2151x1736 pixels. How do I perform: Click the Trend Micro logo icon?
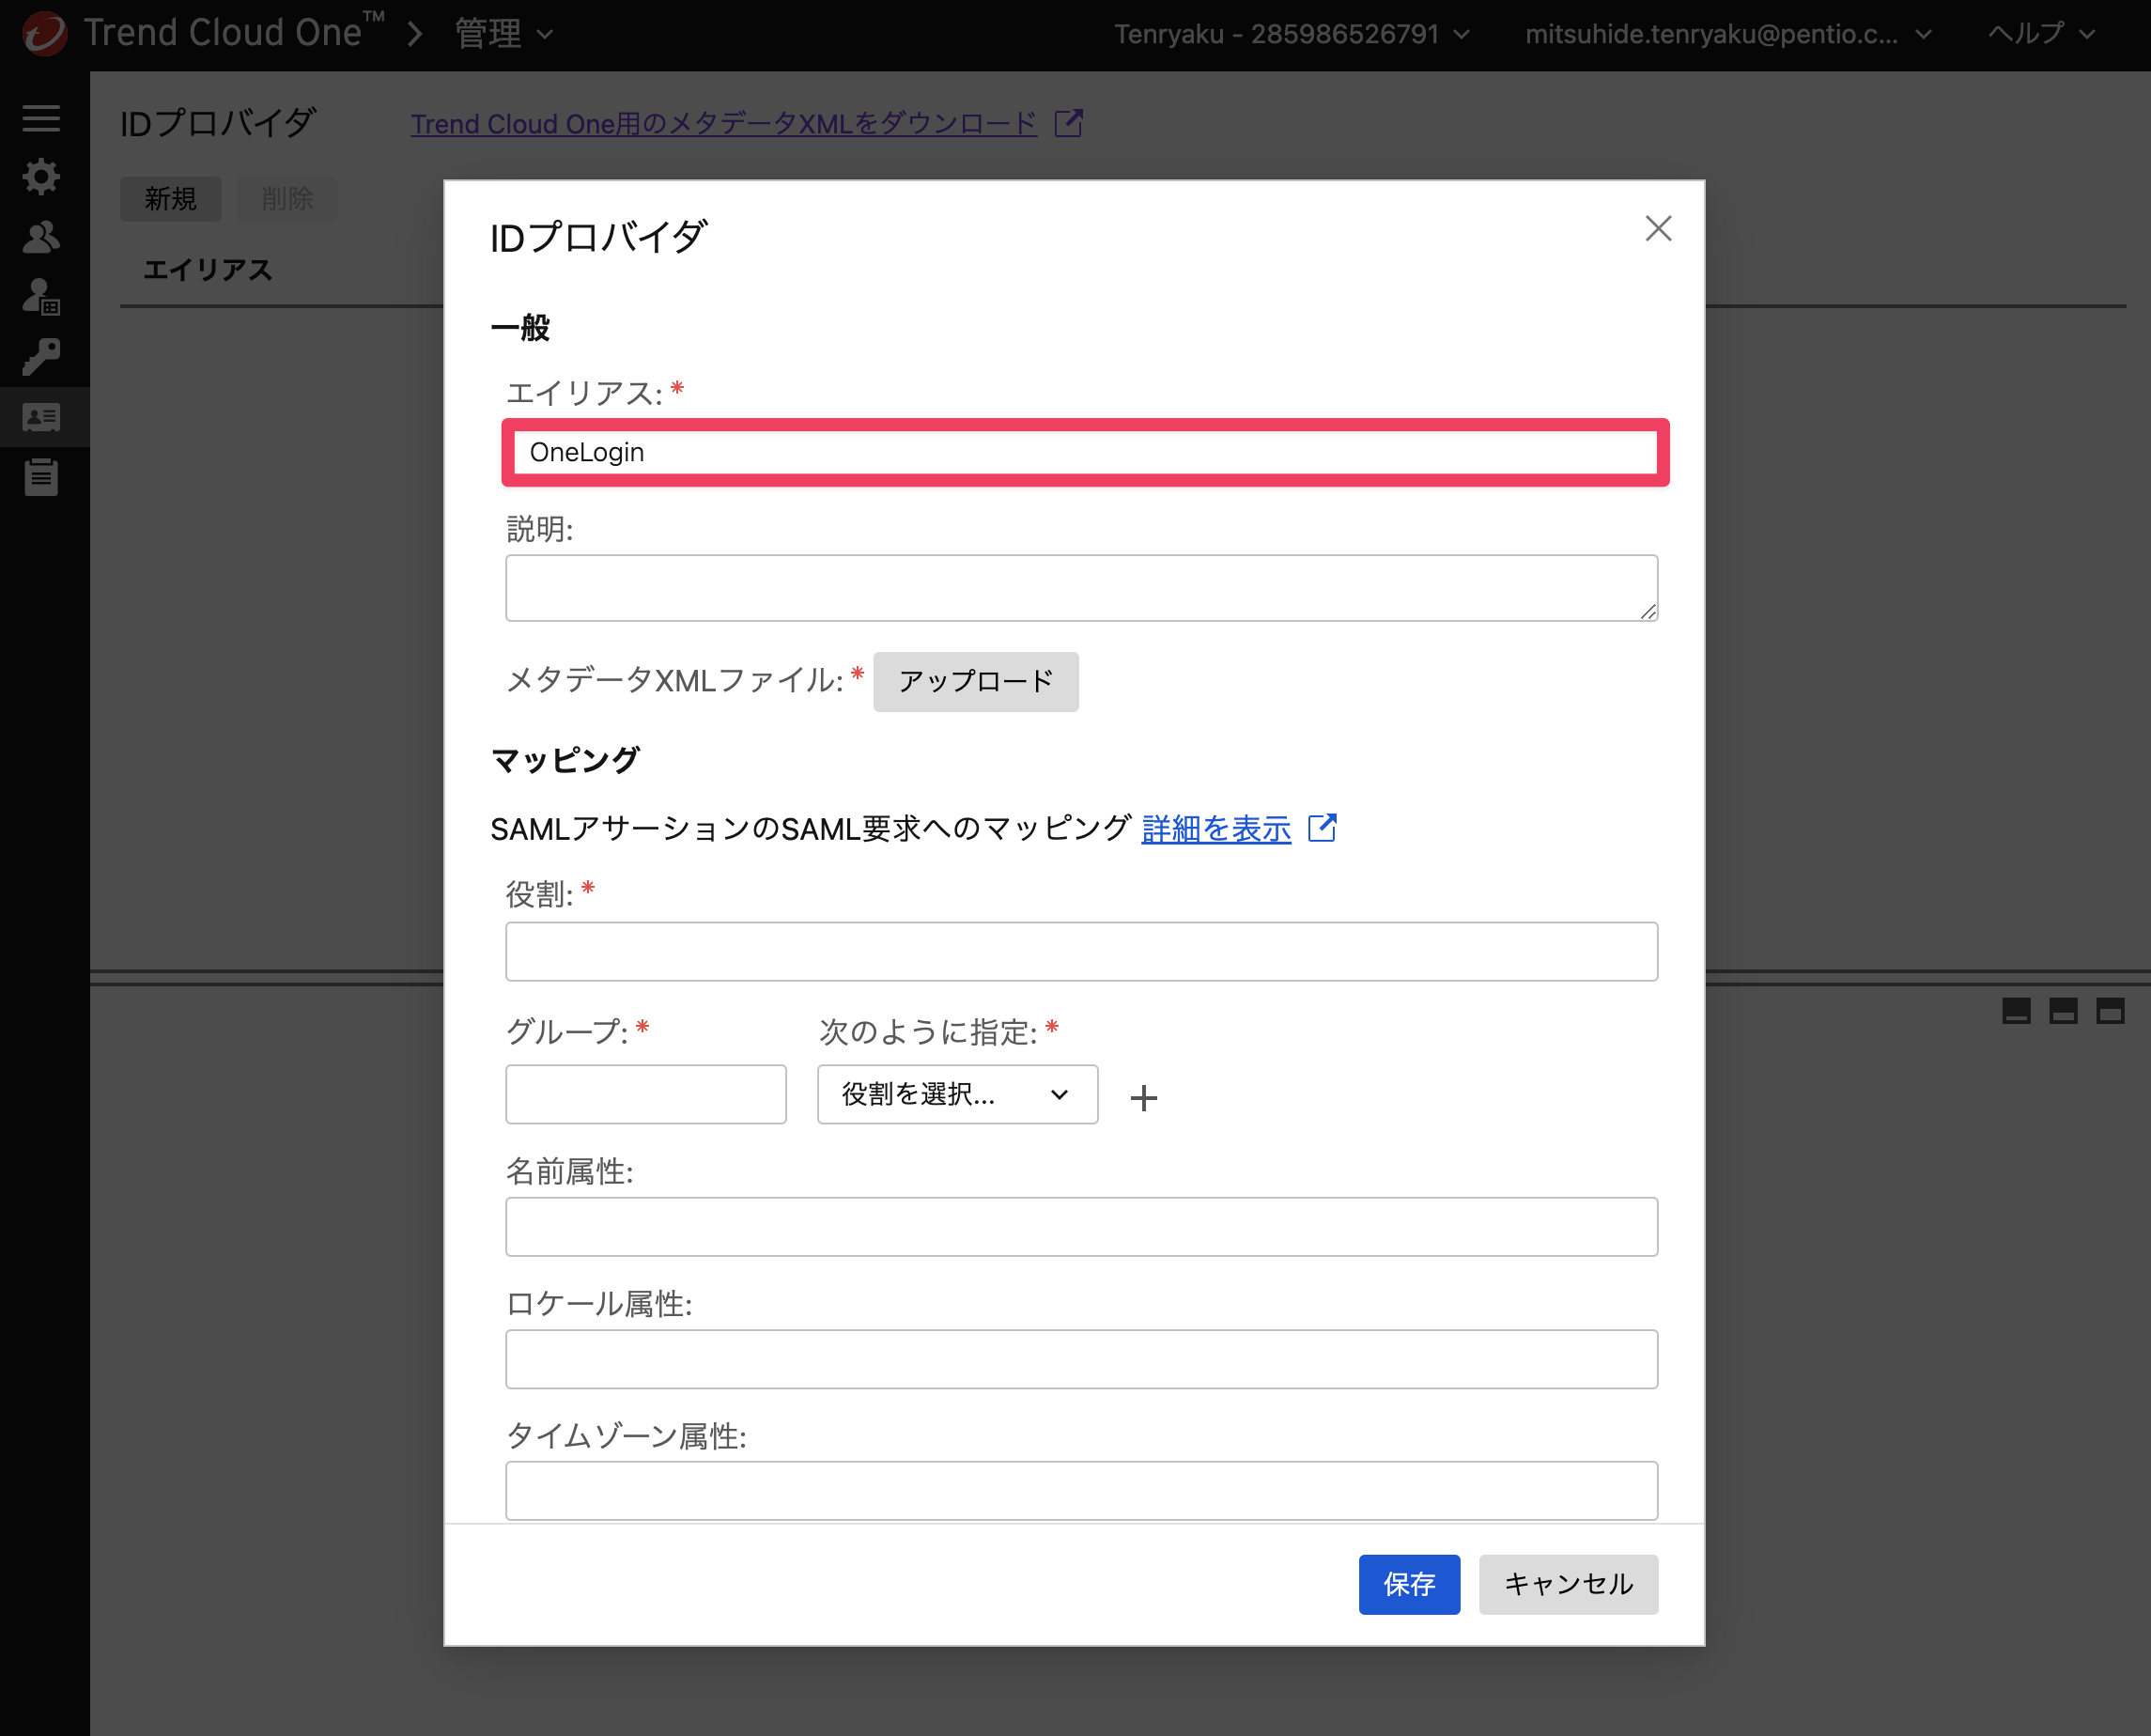[44, 34]
